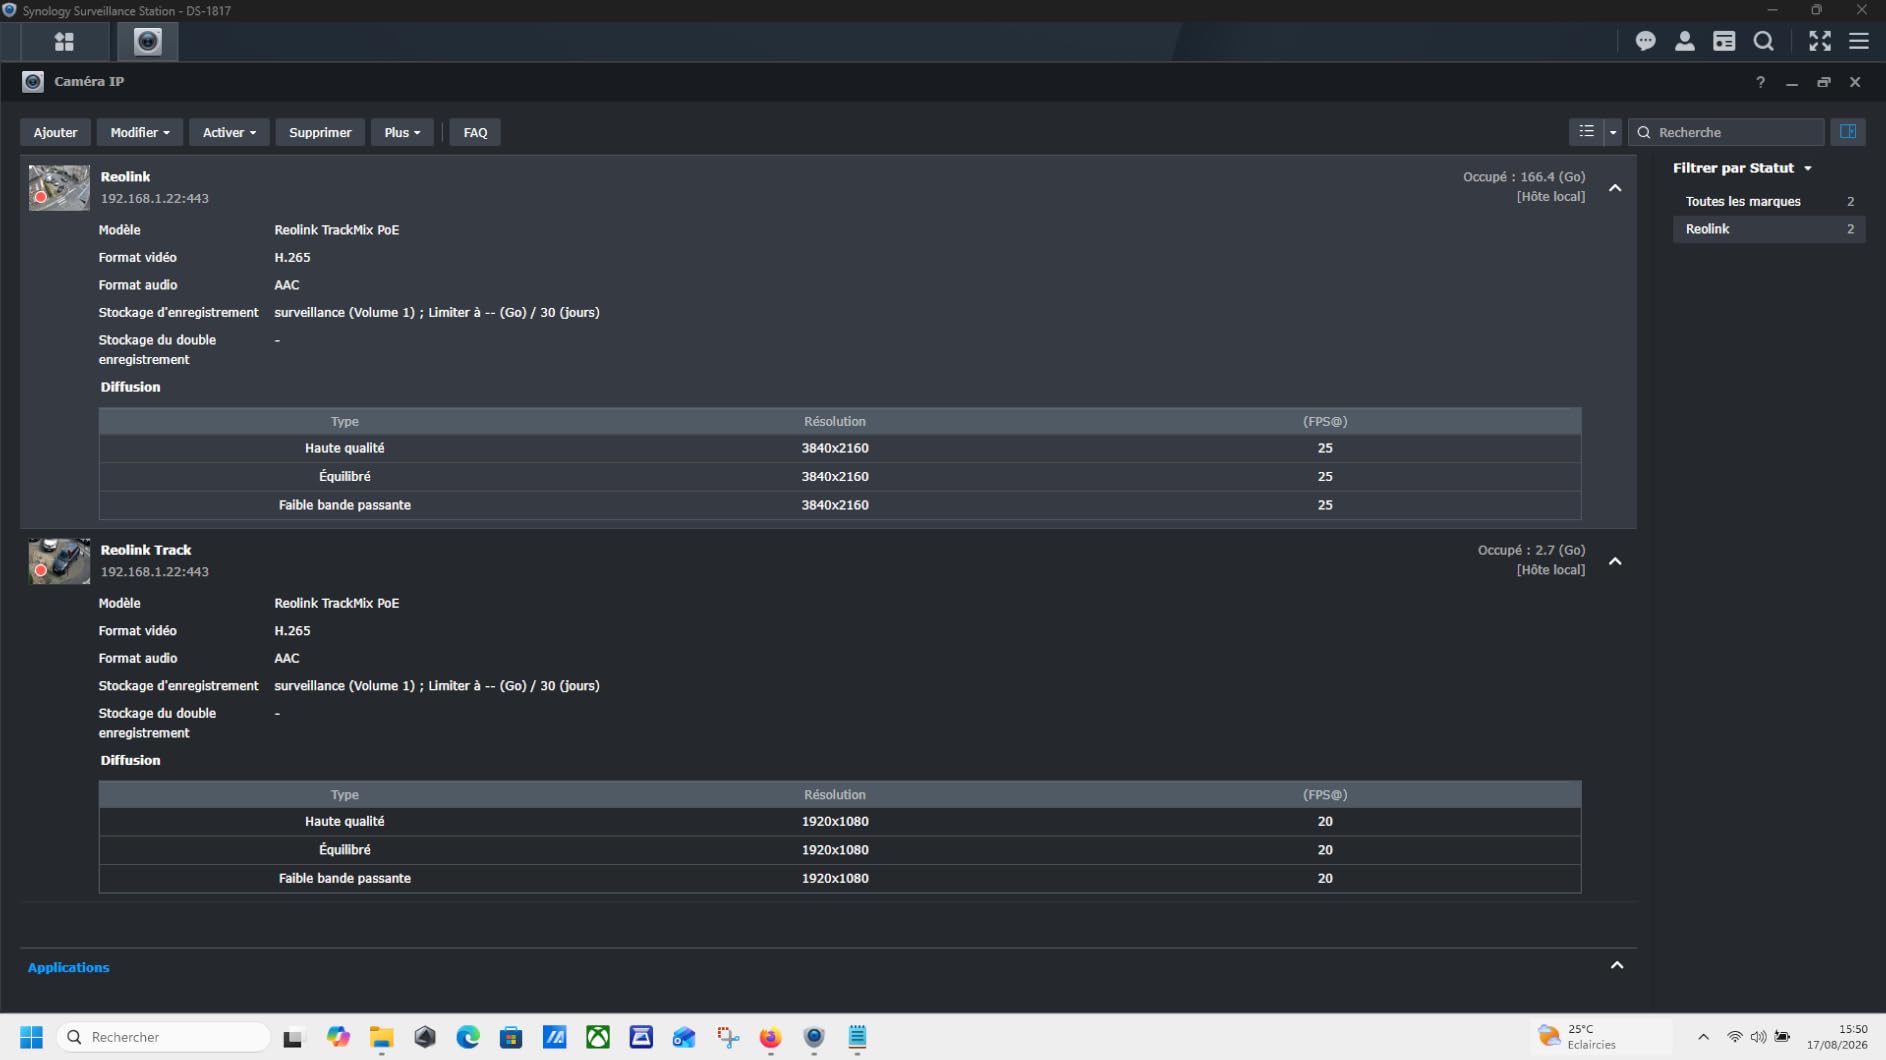Screen dimensions: 1886x1060
Task: Open the Xbox app from the taskbar
Action: 598,1037
